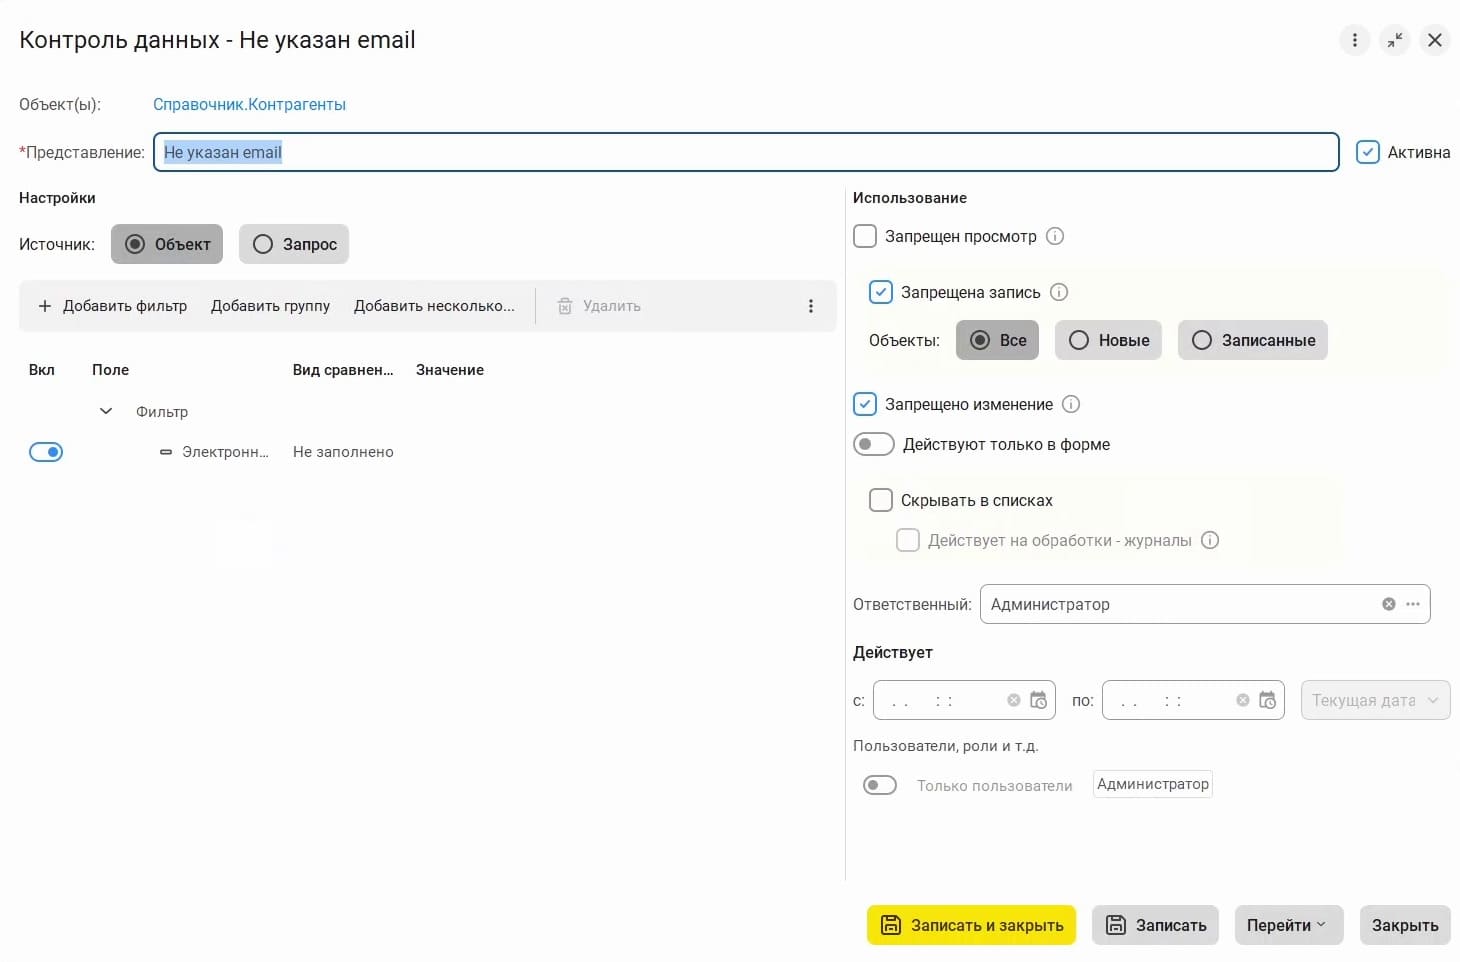
Task: Open calendar picker for the end date
Action: (1267, 700)
